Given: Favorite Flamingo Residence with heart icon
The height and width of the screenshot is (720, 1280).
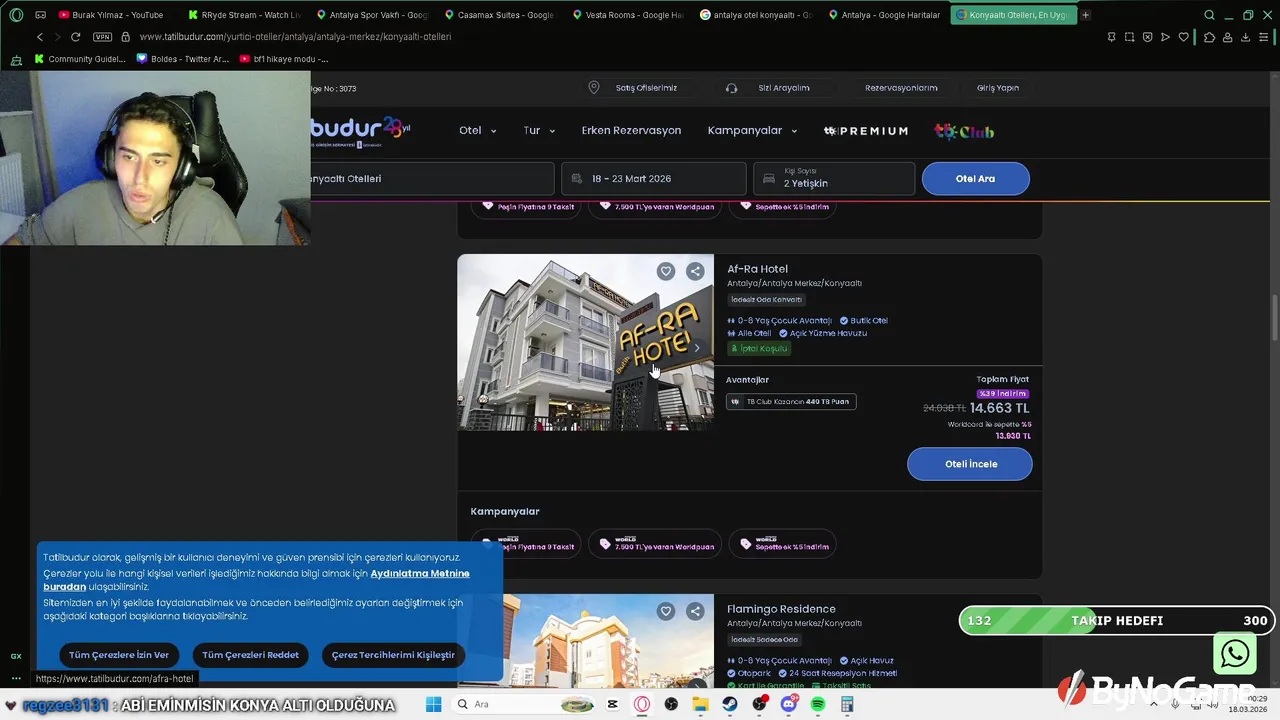Looking at the screenshot, I should [x=666, y=611].
